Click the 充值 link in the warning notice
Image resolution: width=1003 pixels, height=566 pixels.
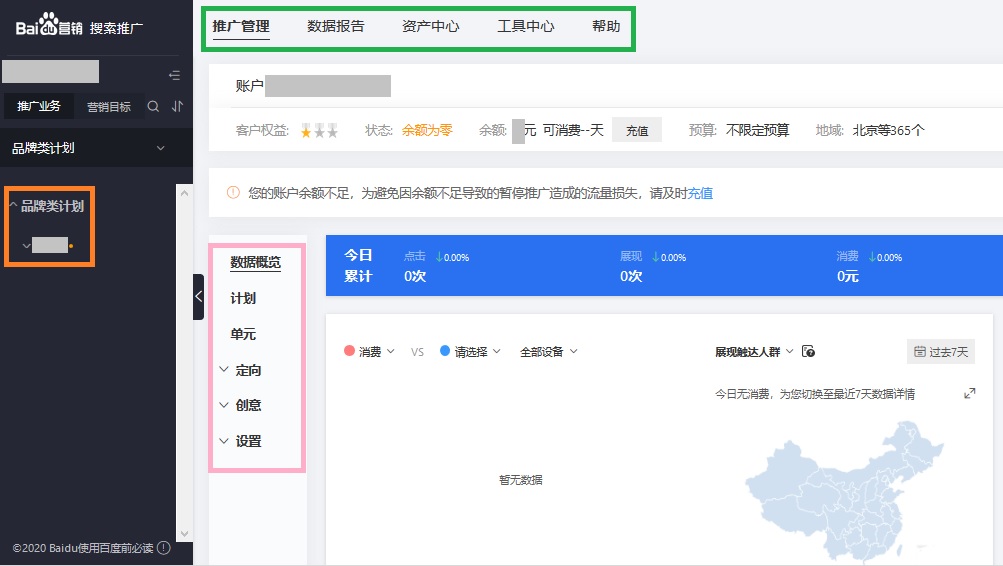(x=701, y=193)
